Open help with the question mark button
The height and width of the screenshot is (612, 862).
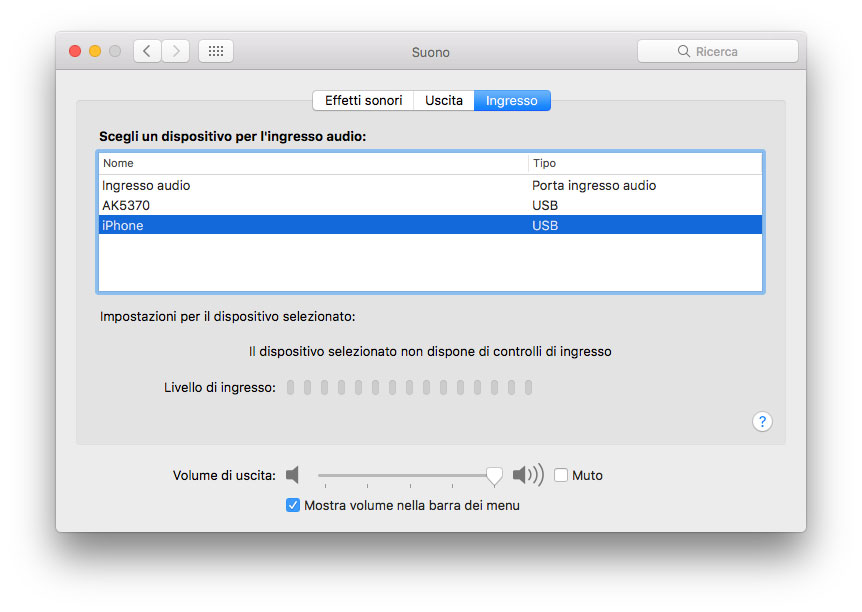tap(762, 422)
